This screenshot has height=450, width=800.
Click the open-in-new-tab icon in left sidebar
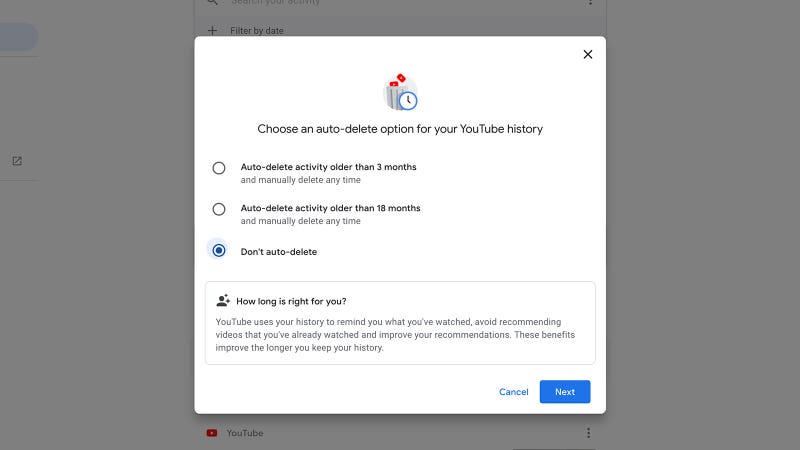tap(17, 161)
